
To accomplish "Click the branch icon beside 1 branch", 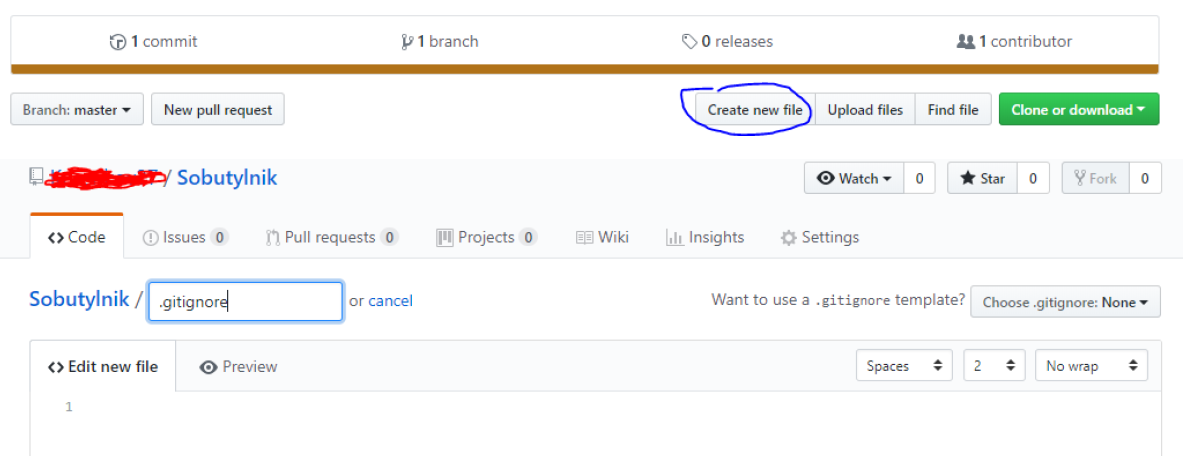I will (x=407, y=42).
